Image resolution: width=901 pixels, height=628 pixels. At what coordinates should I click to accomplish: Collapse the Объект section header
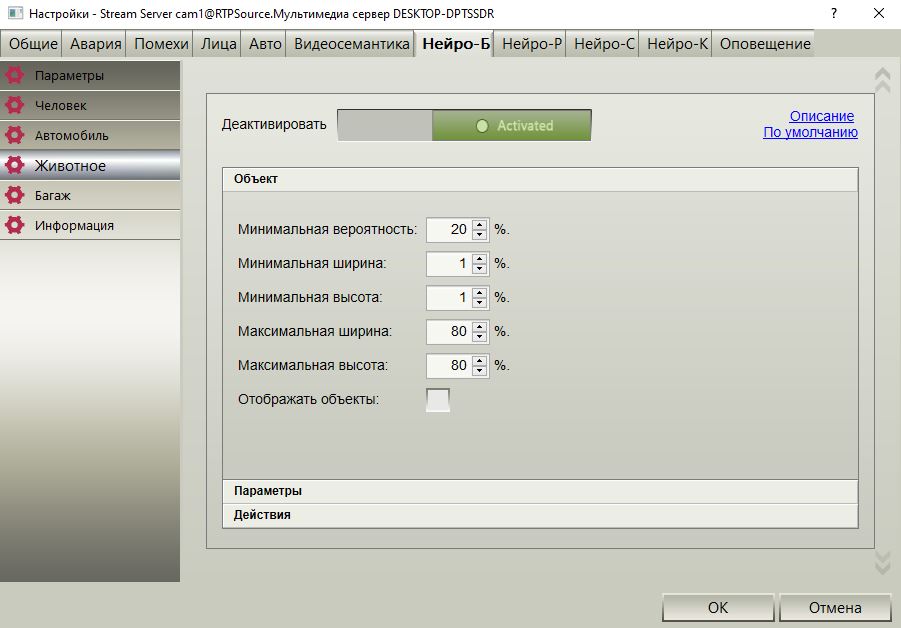tap(540, 179)
